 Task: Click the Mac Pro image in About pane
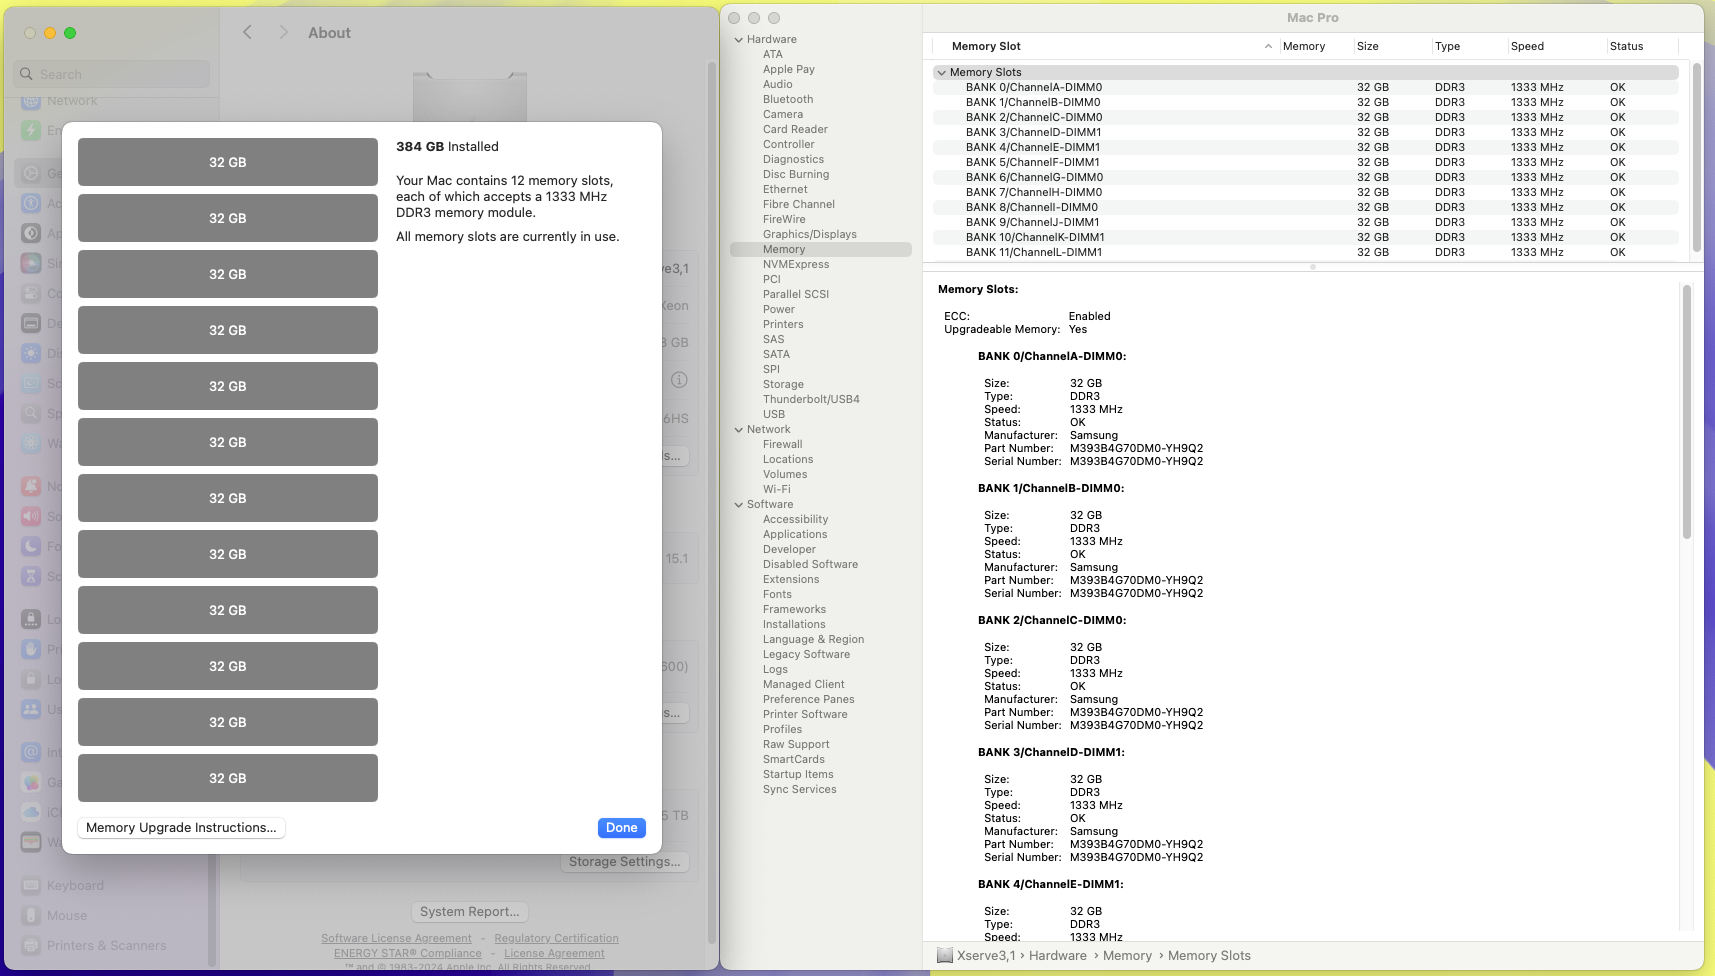pos(470,96)
